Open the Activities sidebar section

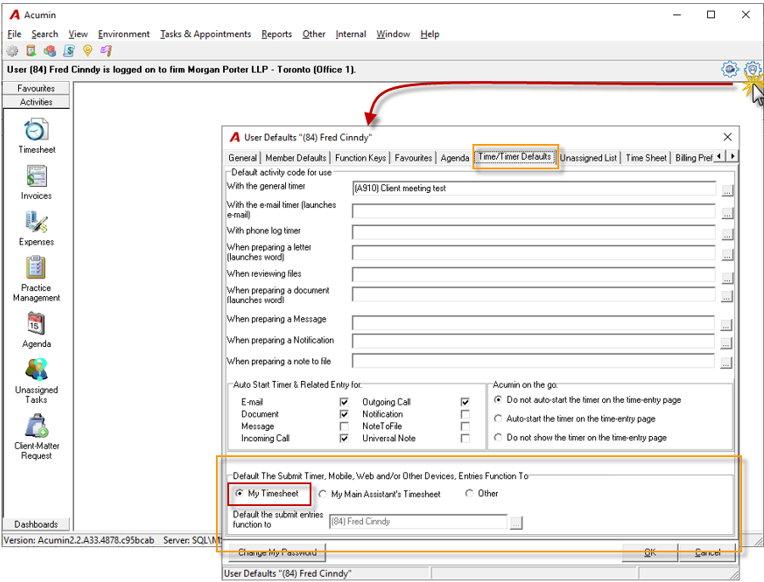36,102
